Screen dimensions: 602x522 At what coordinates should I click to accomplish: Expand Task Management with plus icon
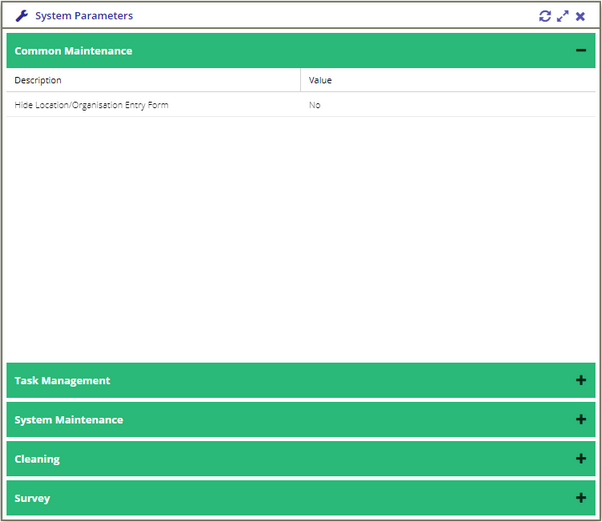pos(581,380)
